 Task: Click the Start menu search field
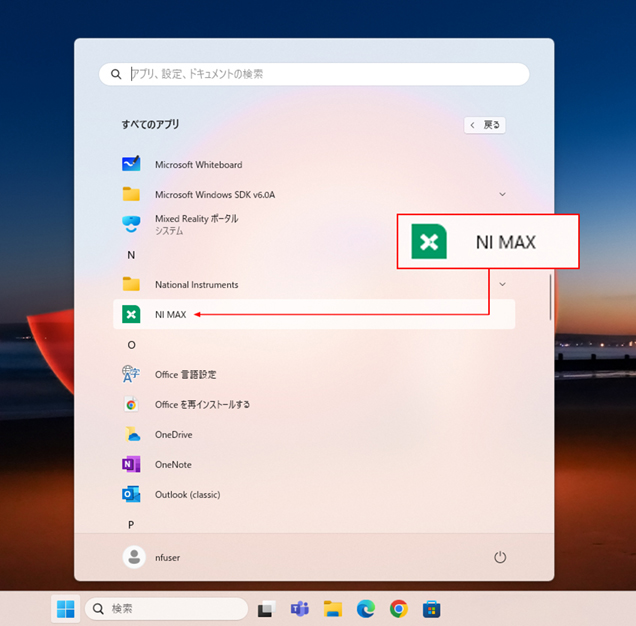(314, 74)
